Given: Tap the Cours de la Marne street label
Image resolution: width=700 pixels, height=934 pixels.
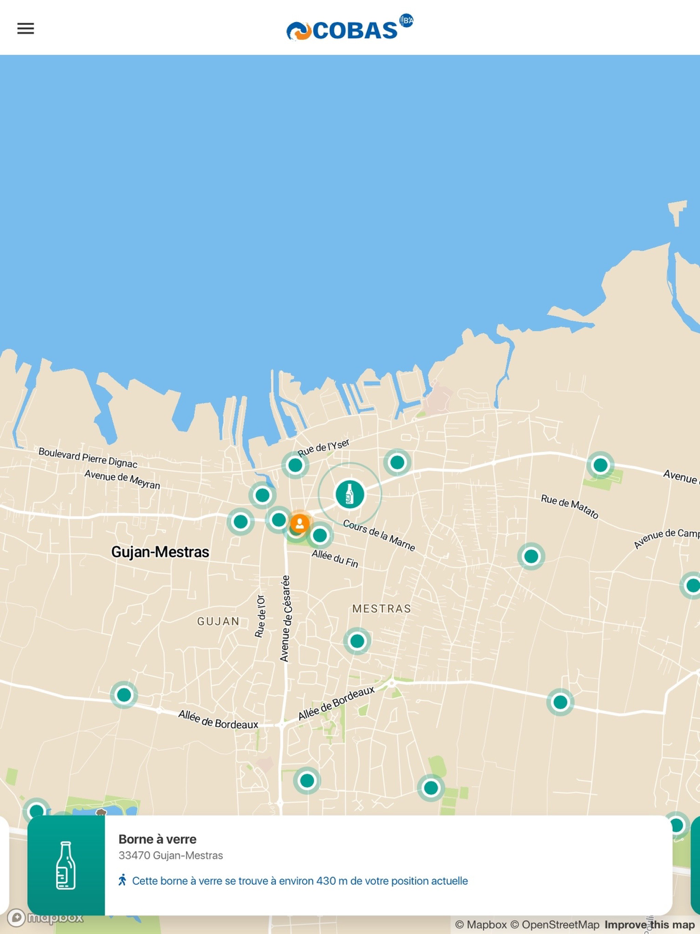Looking at the screenshot, I should pos(379,535).
